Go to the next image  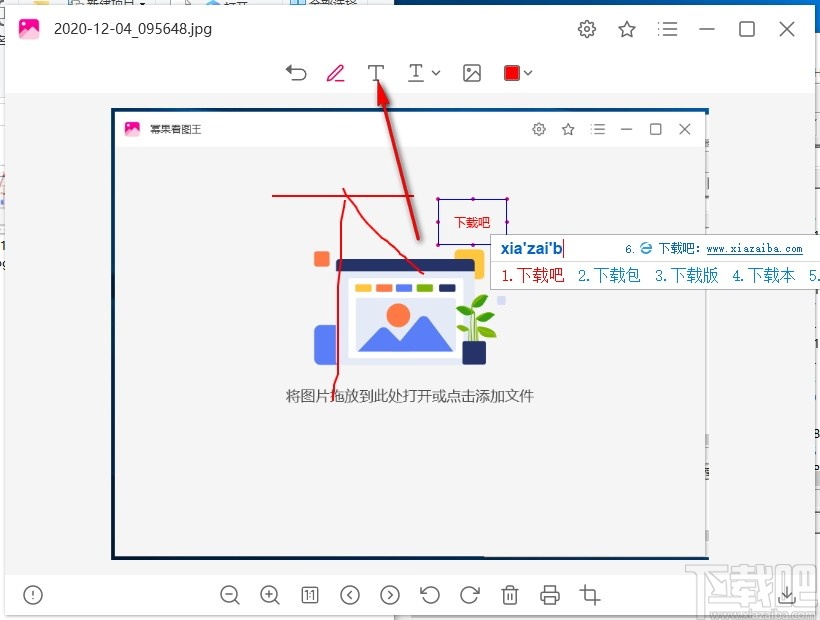click(x=390, y=595)
